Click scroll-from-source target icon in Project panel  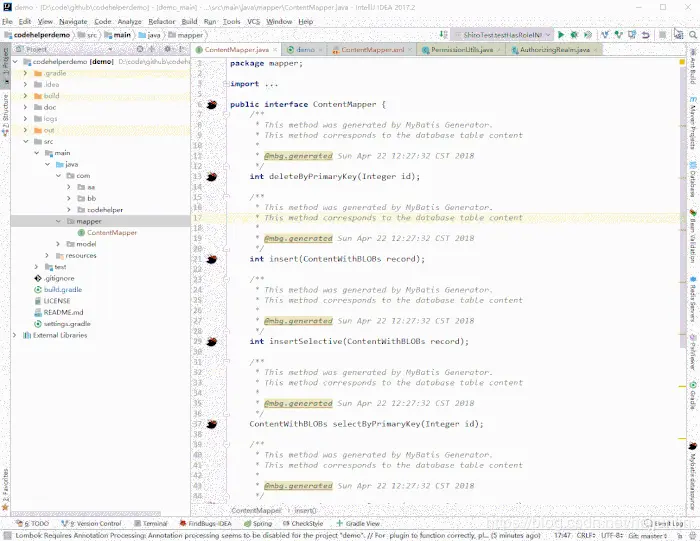click(x=140, y=49)
